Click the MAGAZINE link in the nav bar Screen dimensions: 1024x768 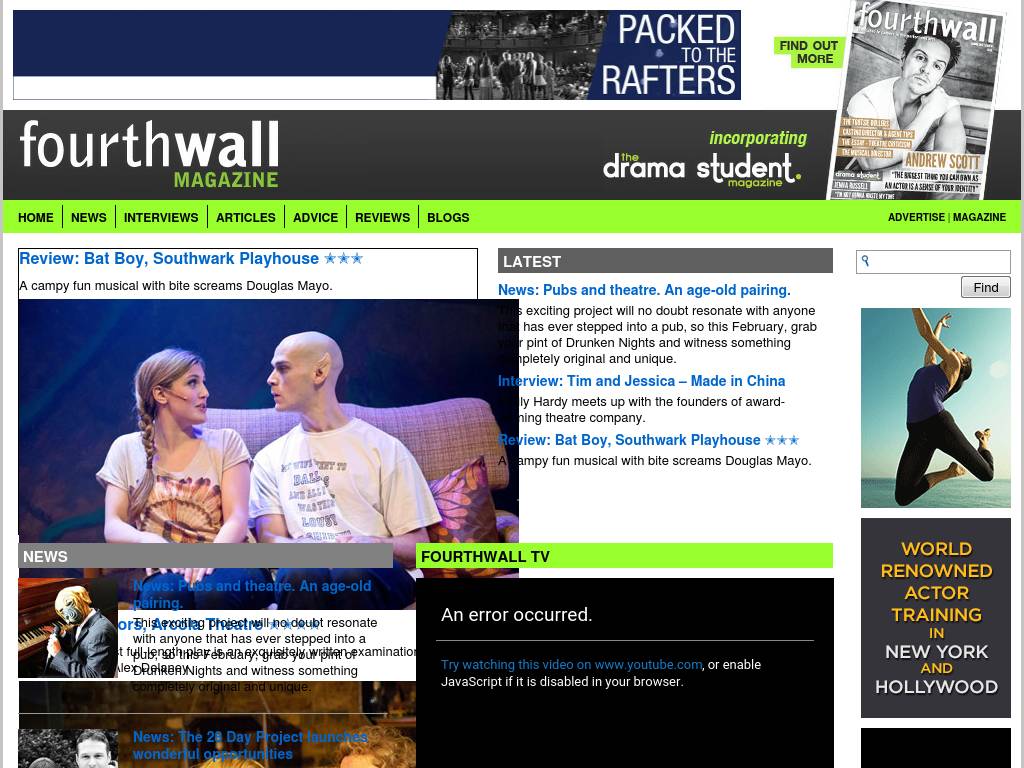tap(979, 217)
